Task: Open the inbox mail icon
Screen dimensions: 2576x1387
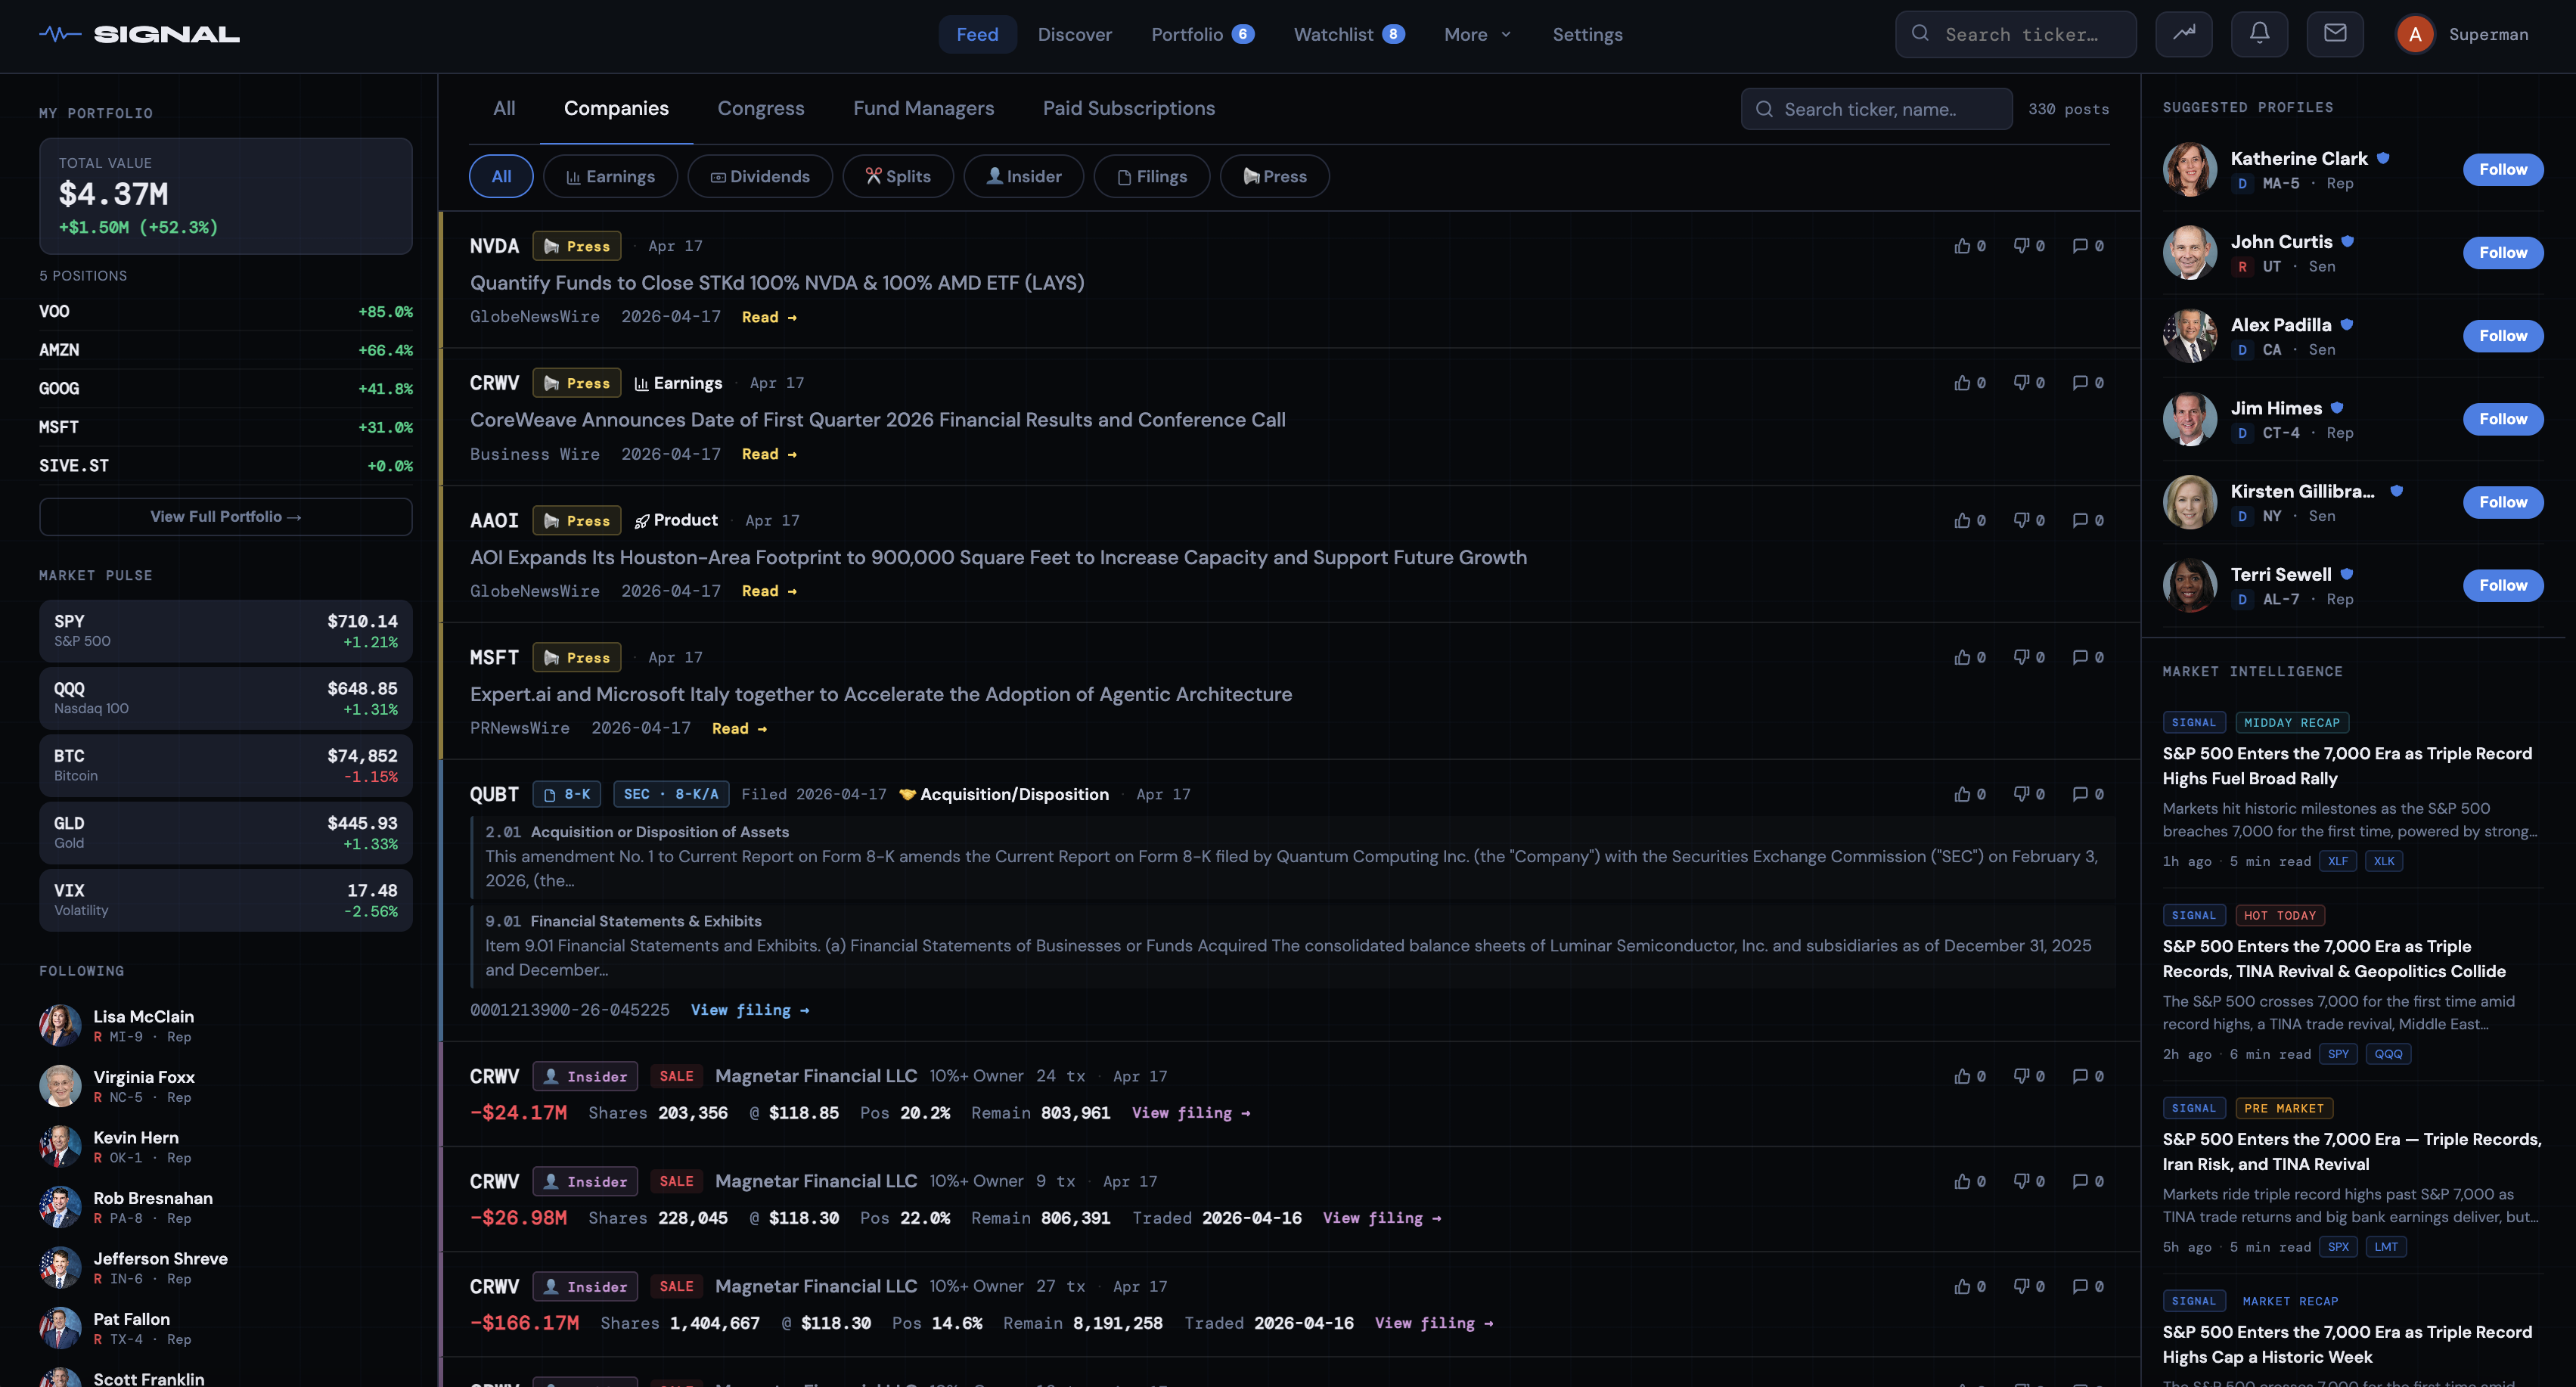Action: [2335, 33]
